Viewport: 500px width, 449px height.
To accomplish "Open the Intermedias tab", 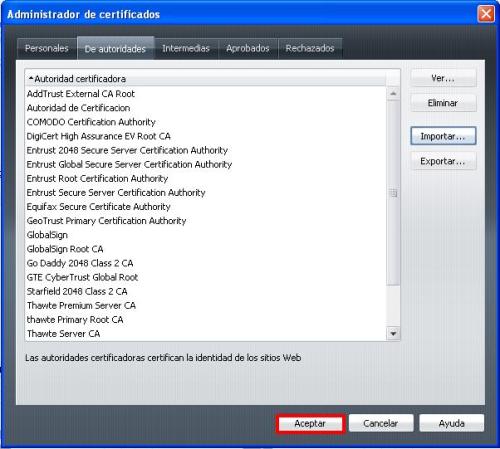I will pyautogui.click(x=186, y=49).
